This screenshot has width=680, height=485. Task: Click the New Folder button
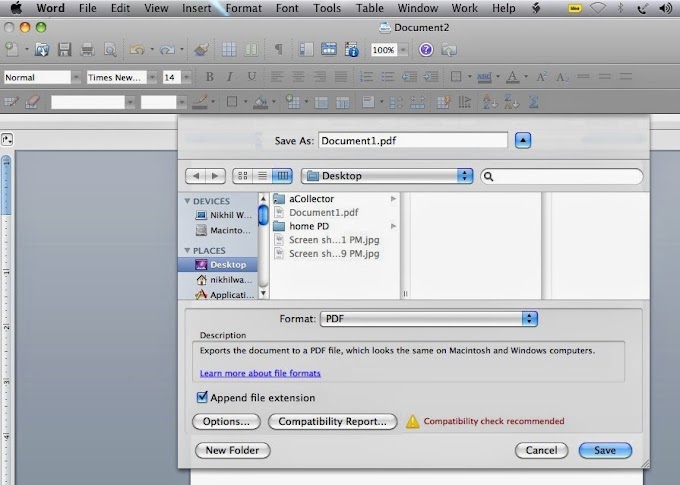232,450
